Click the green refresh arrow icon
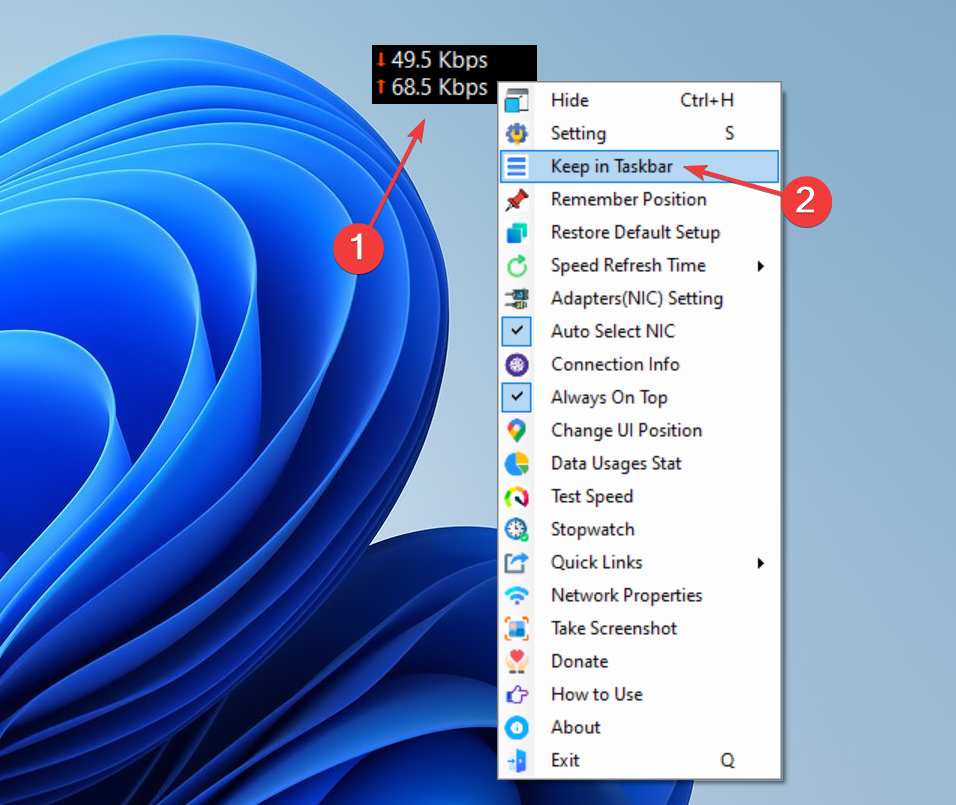Viewport: 956px width, 805px height. pyautogui.click(x=516, y=266)
